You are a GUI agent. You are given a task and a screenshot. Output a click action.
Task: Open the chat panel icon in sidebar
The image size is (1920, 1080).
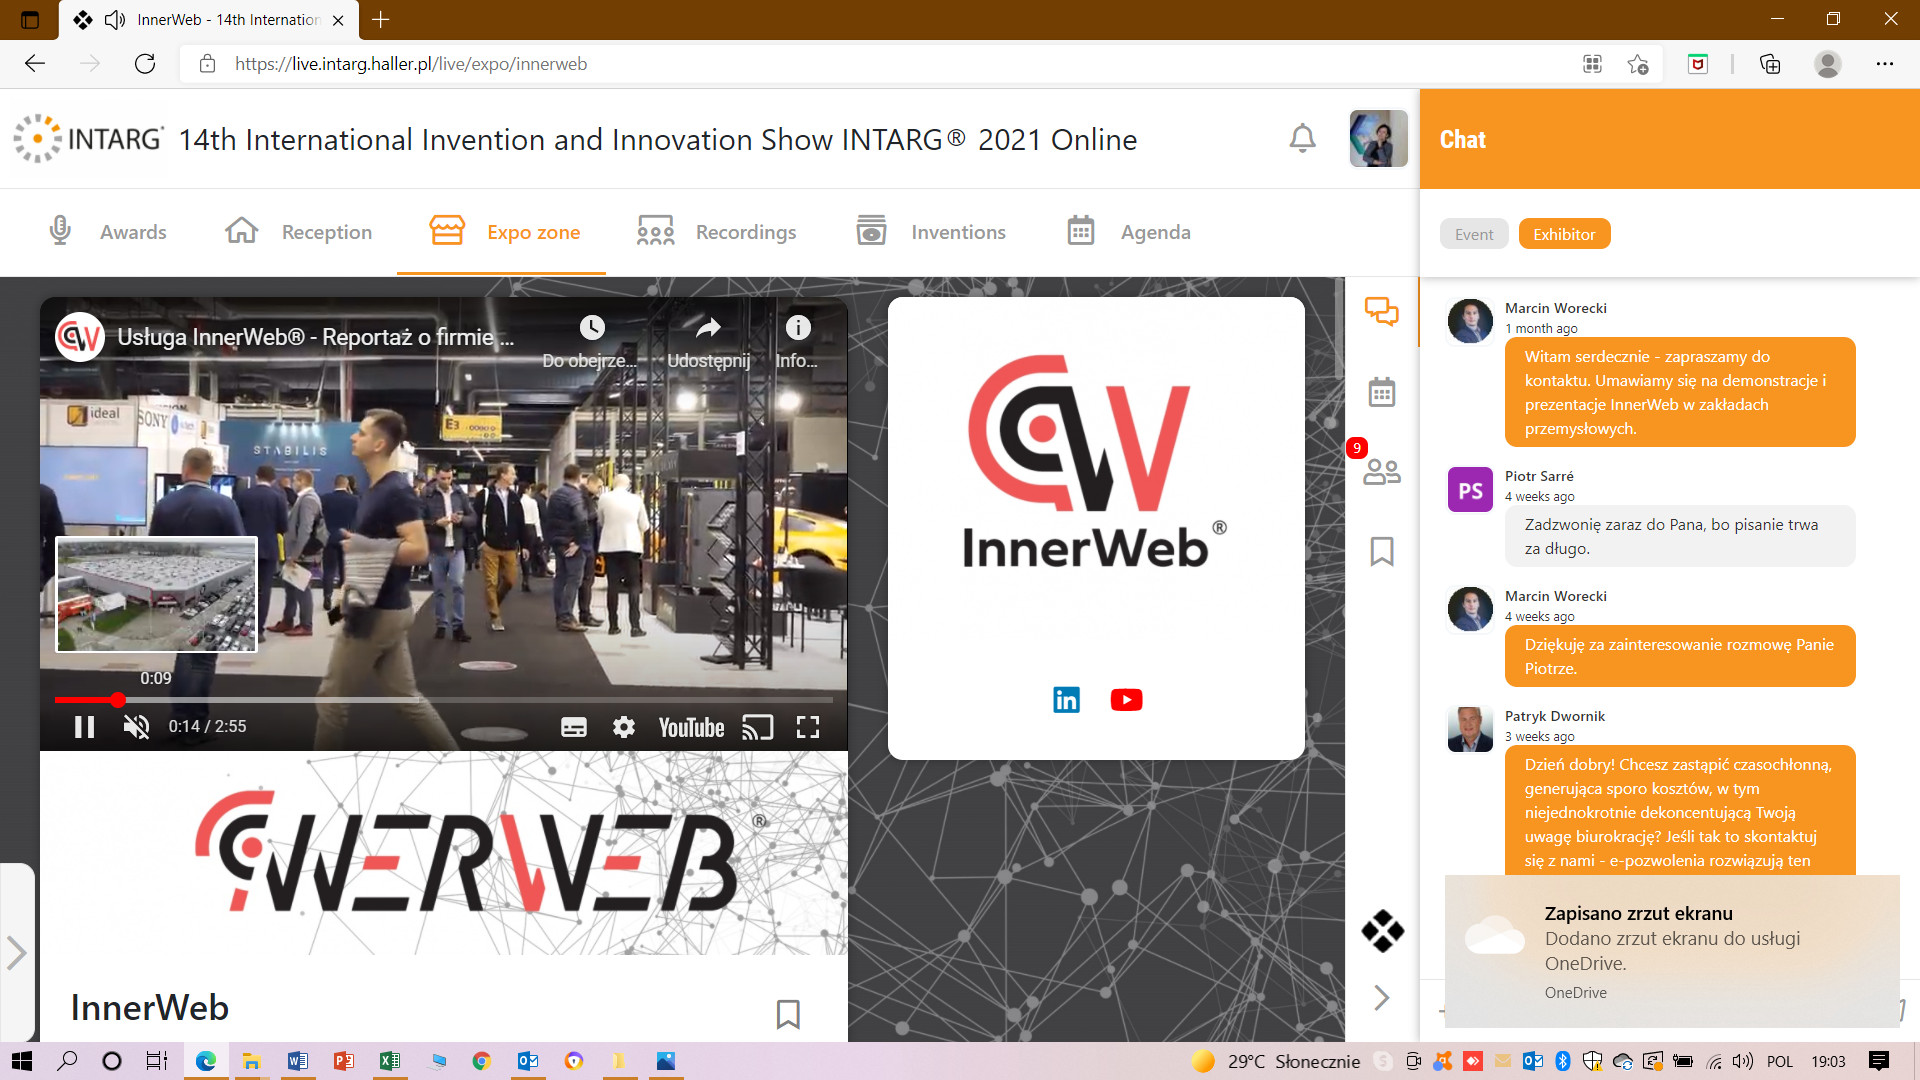[1382, 311]
